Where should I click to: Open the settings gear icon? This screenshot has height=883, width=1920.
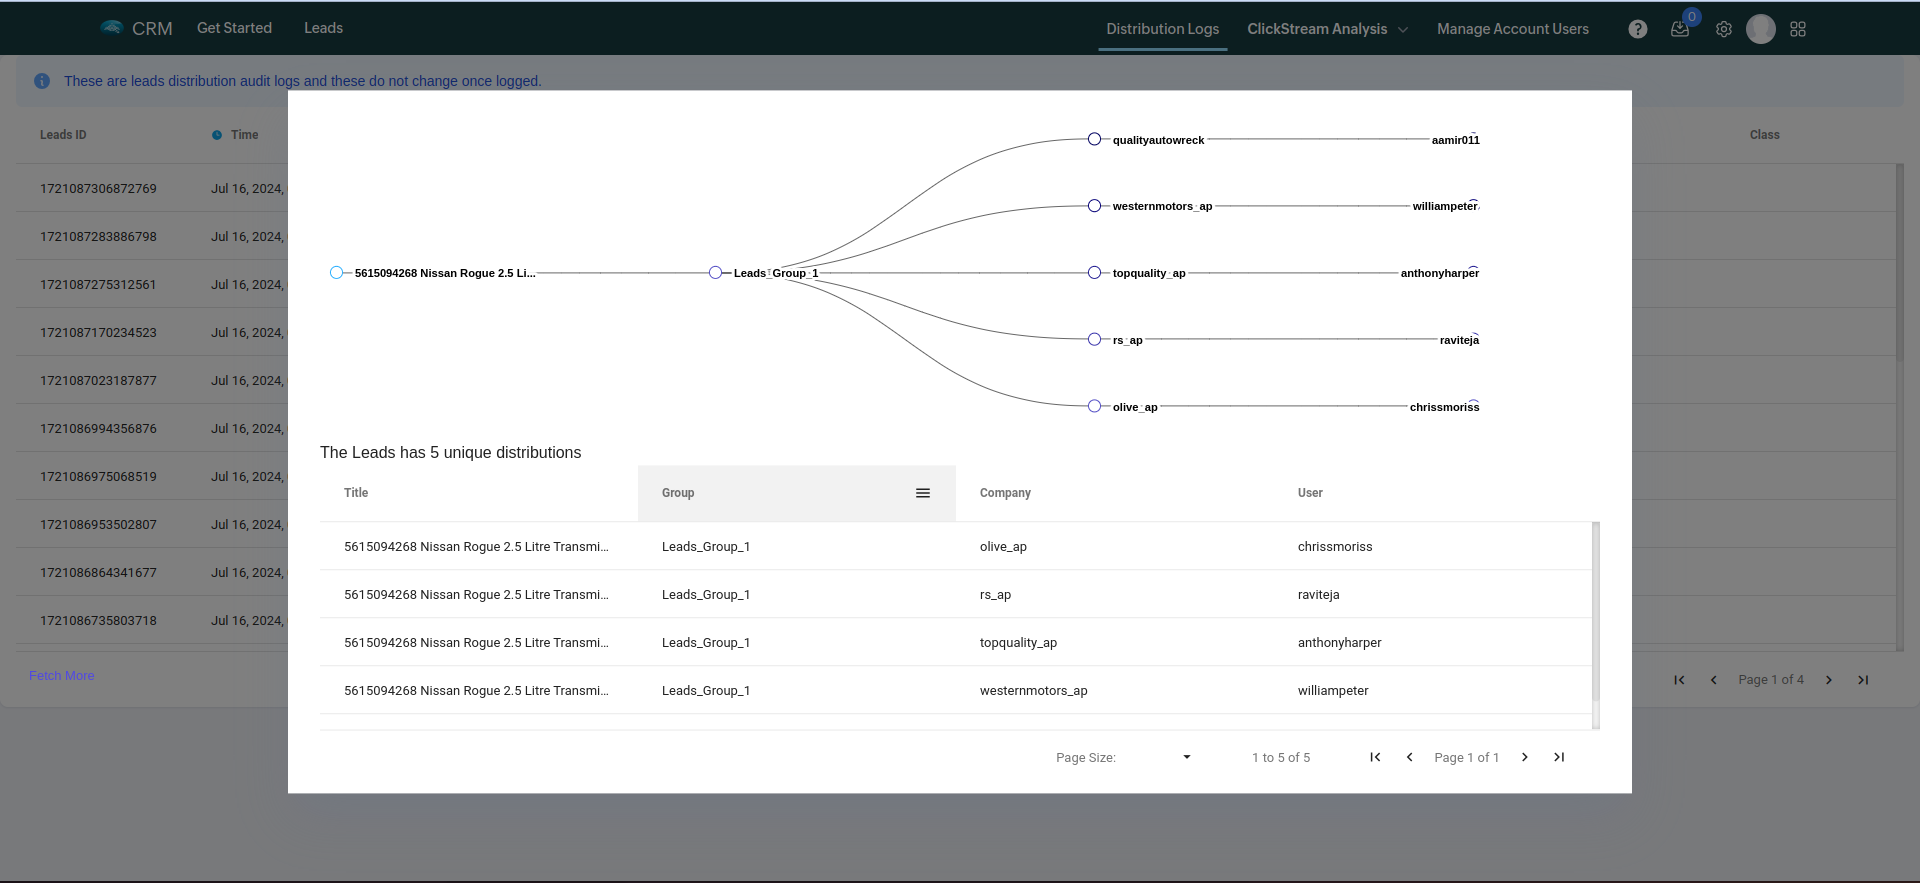tap(1724, 29)
